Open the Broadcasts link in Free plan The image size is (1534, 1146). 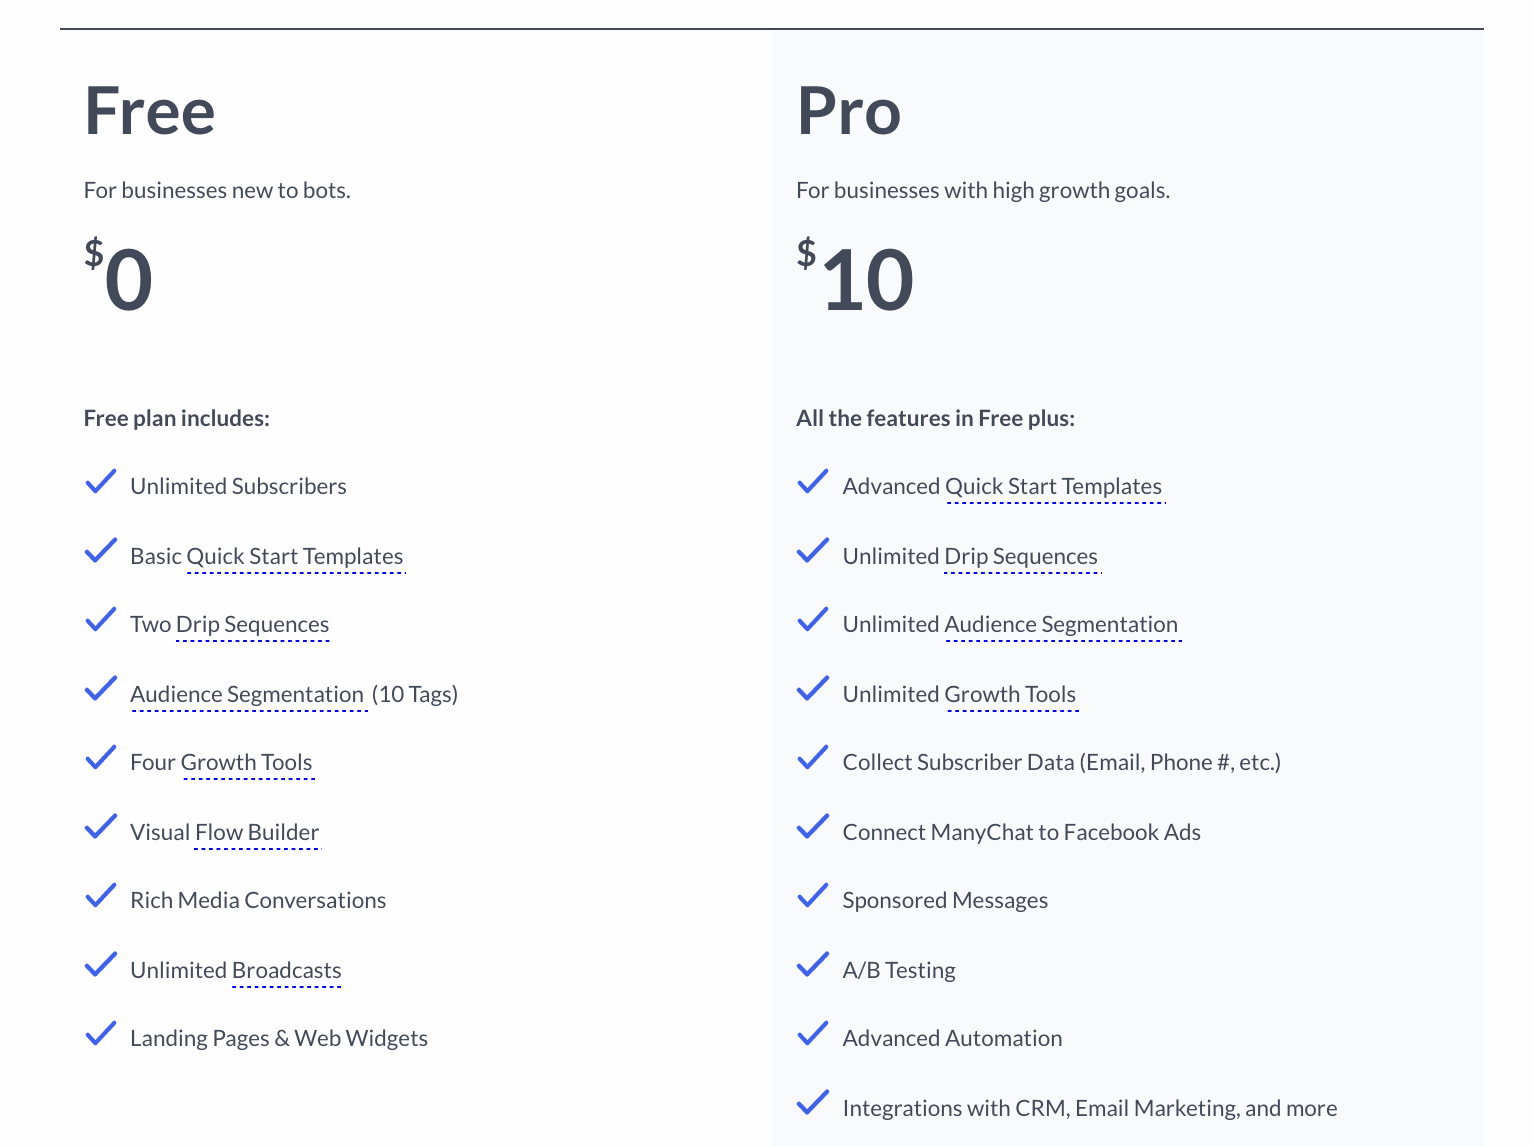tap(286, 971)
